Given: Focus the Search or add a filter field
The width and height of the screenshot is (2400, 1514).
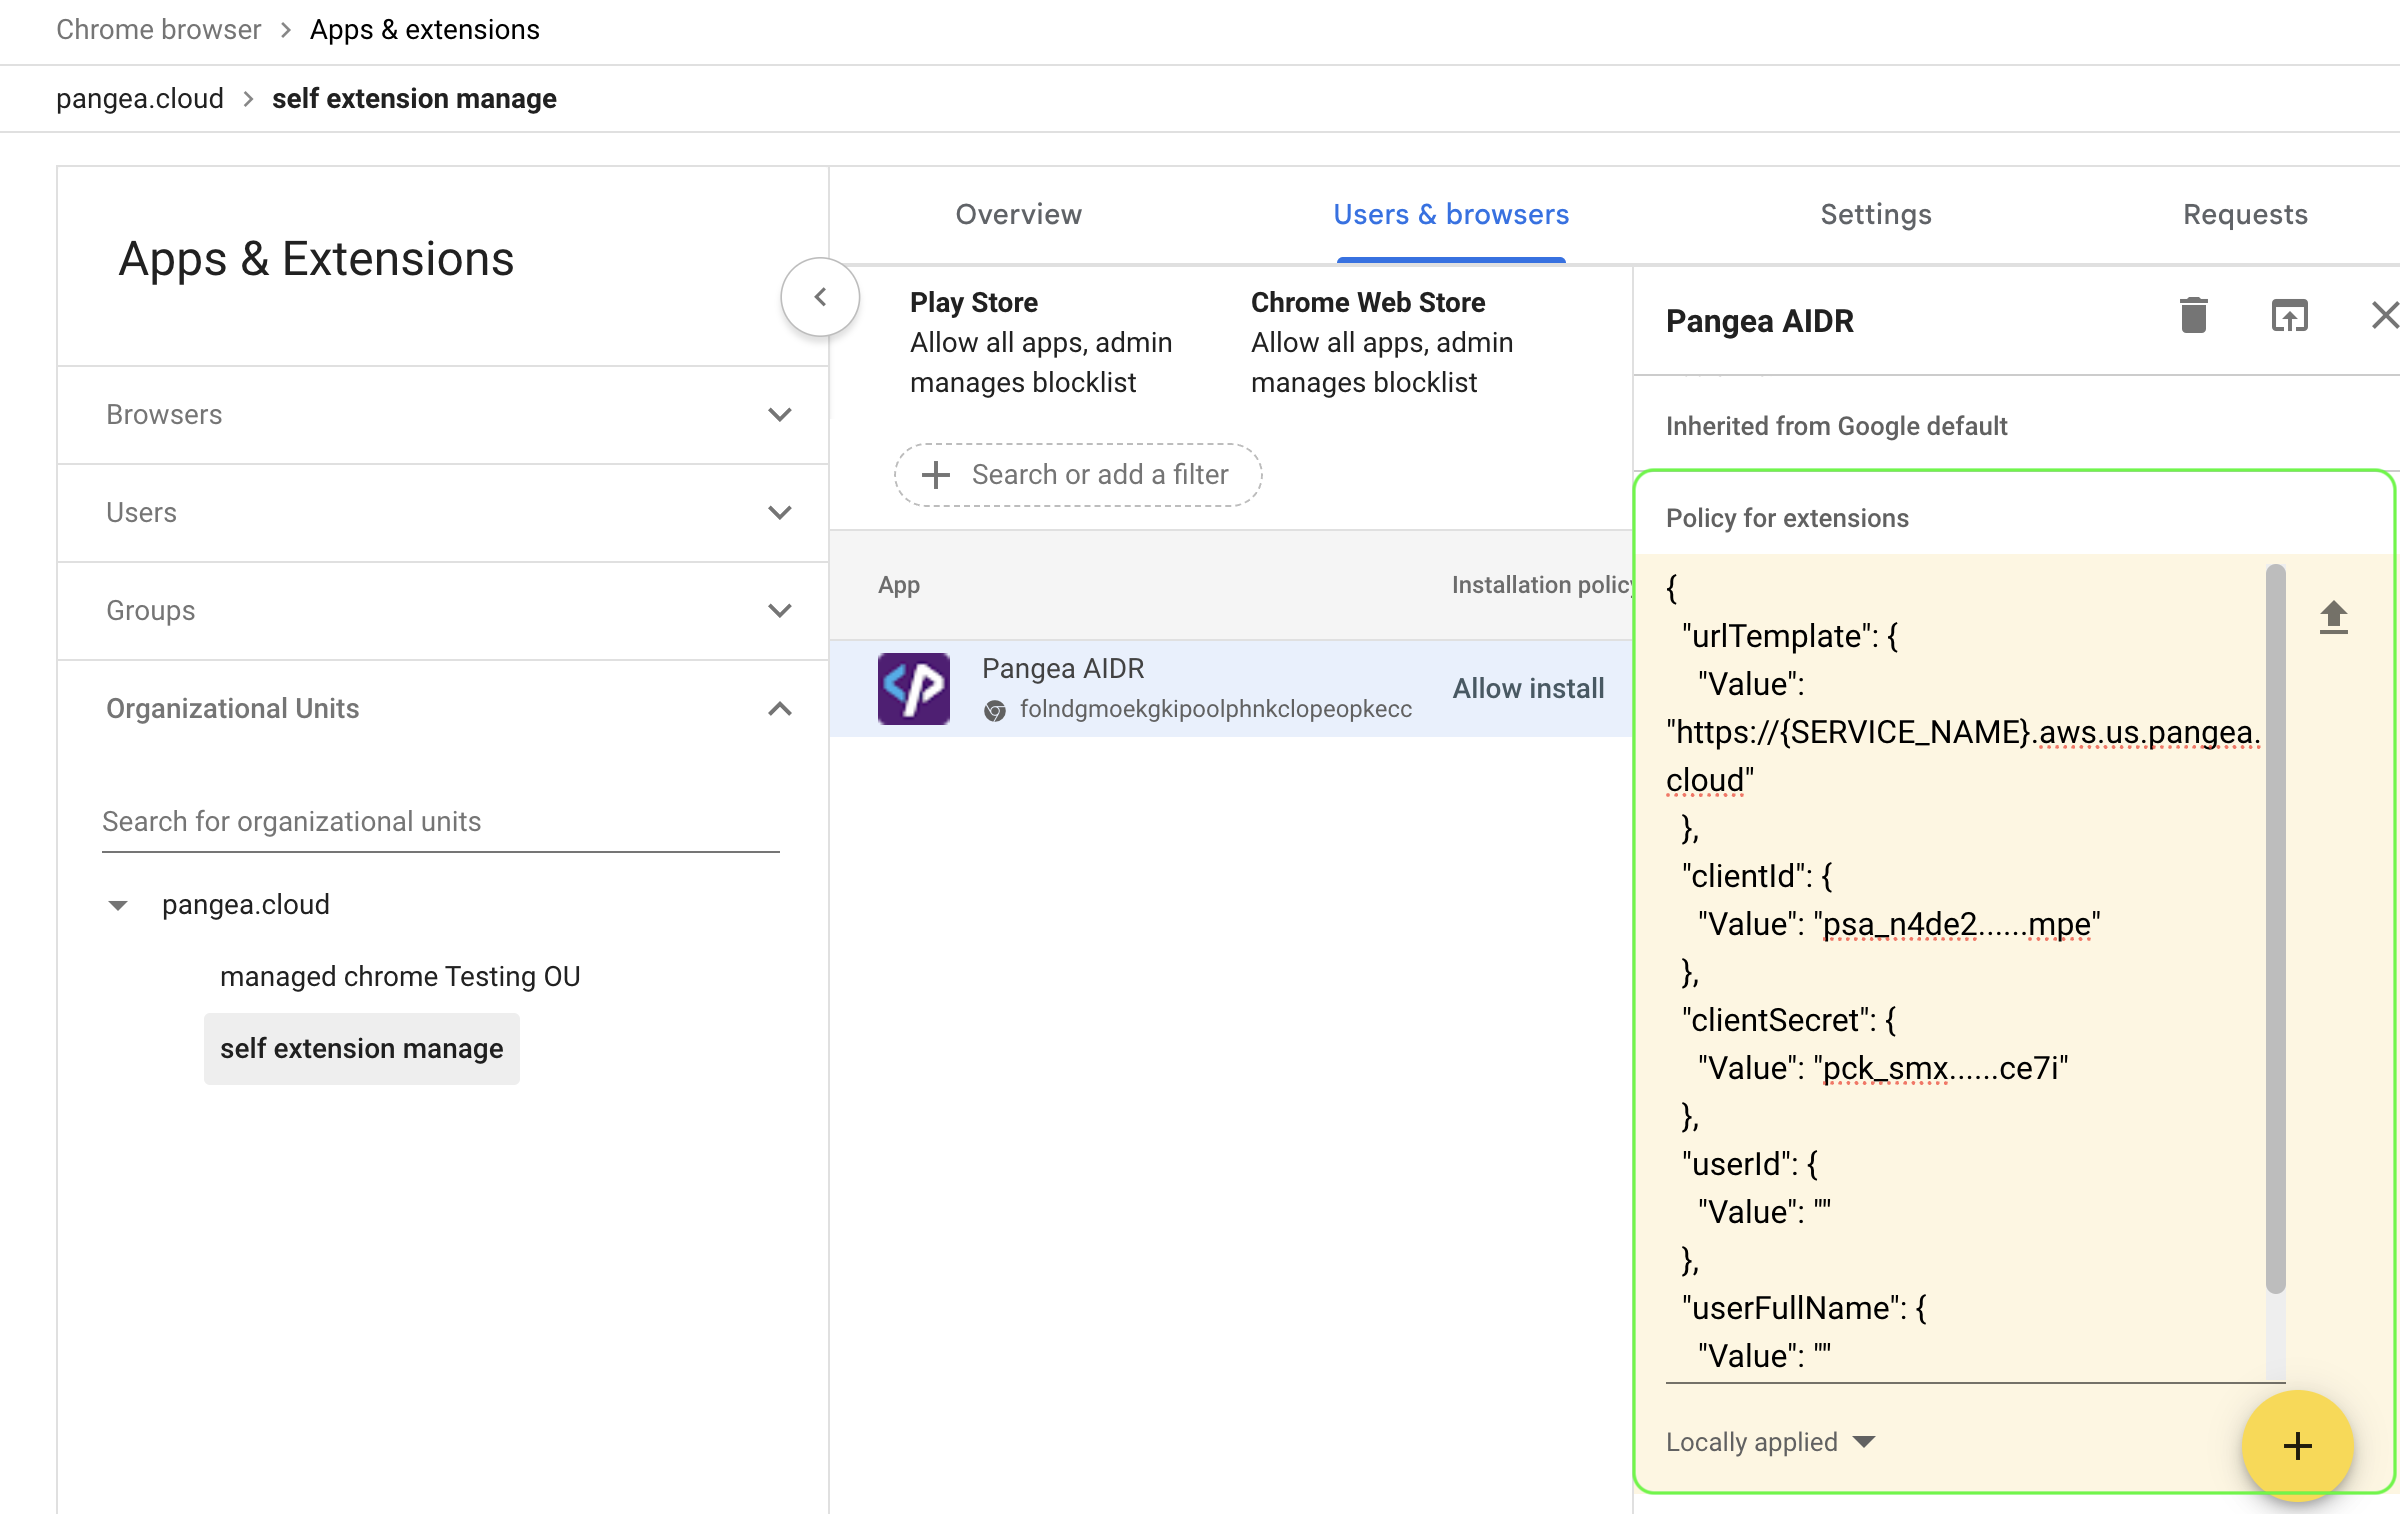Looking at the screenshot, I should coord(1078,475).
